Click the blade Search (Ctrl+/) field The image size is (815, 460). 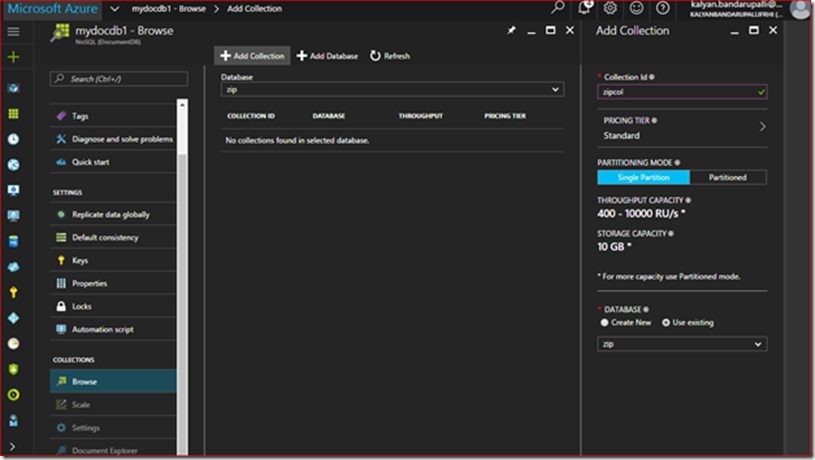(x=119, y=78)
